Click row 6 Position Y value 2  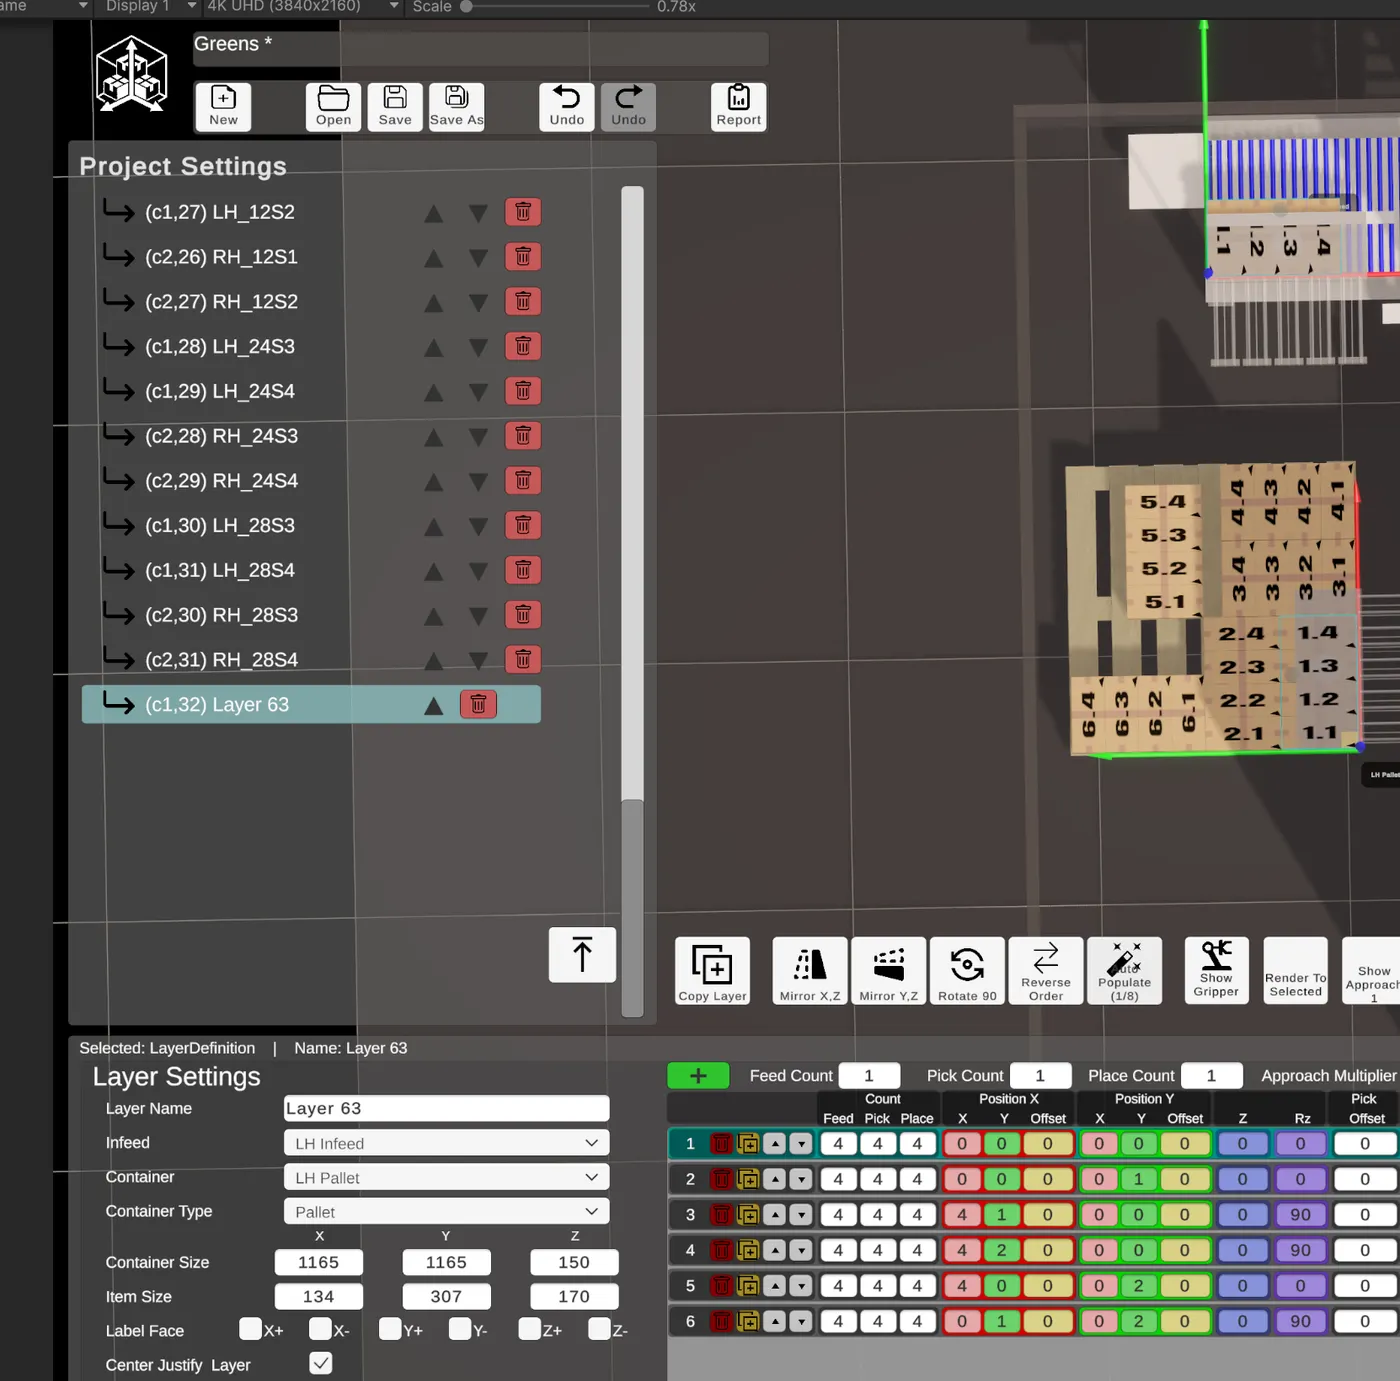(x=1138, y=1321)
